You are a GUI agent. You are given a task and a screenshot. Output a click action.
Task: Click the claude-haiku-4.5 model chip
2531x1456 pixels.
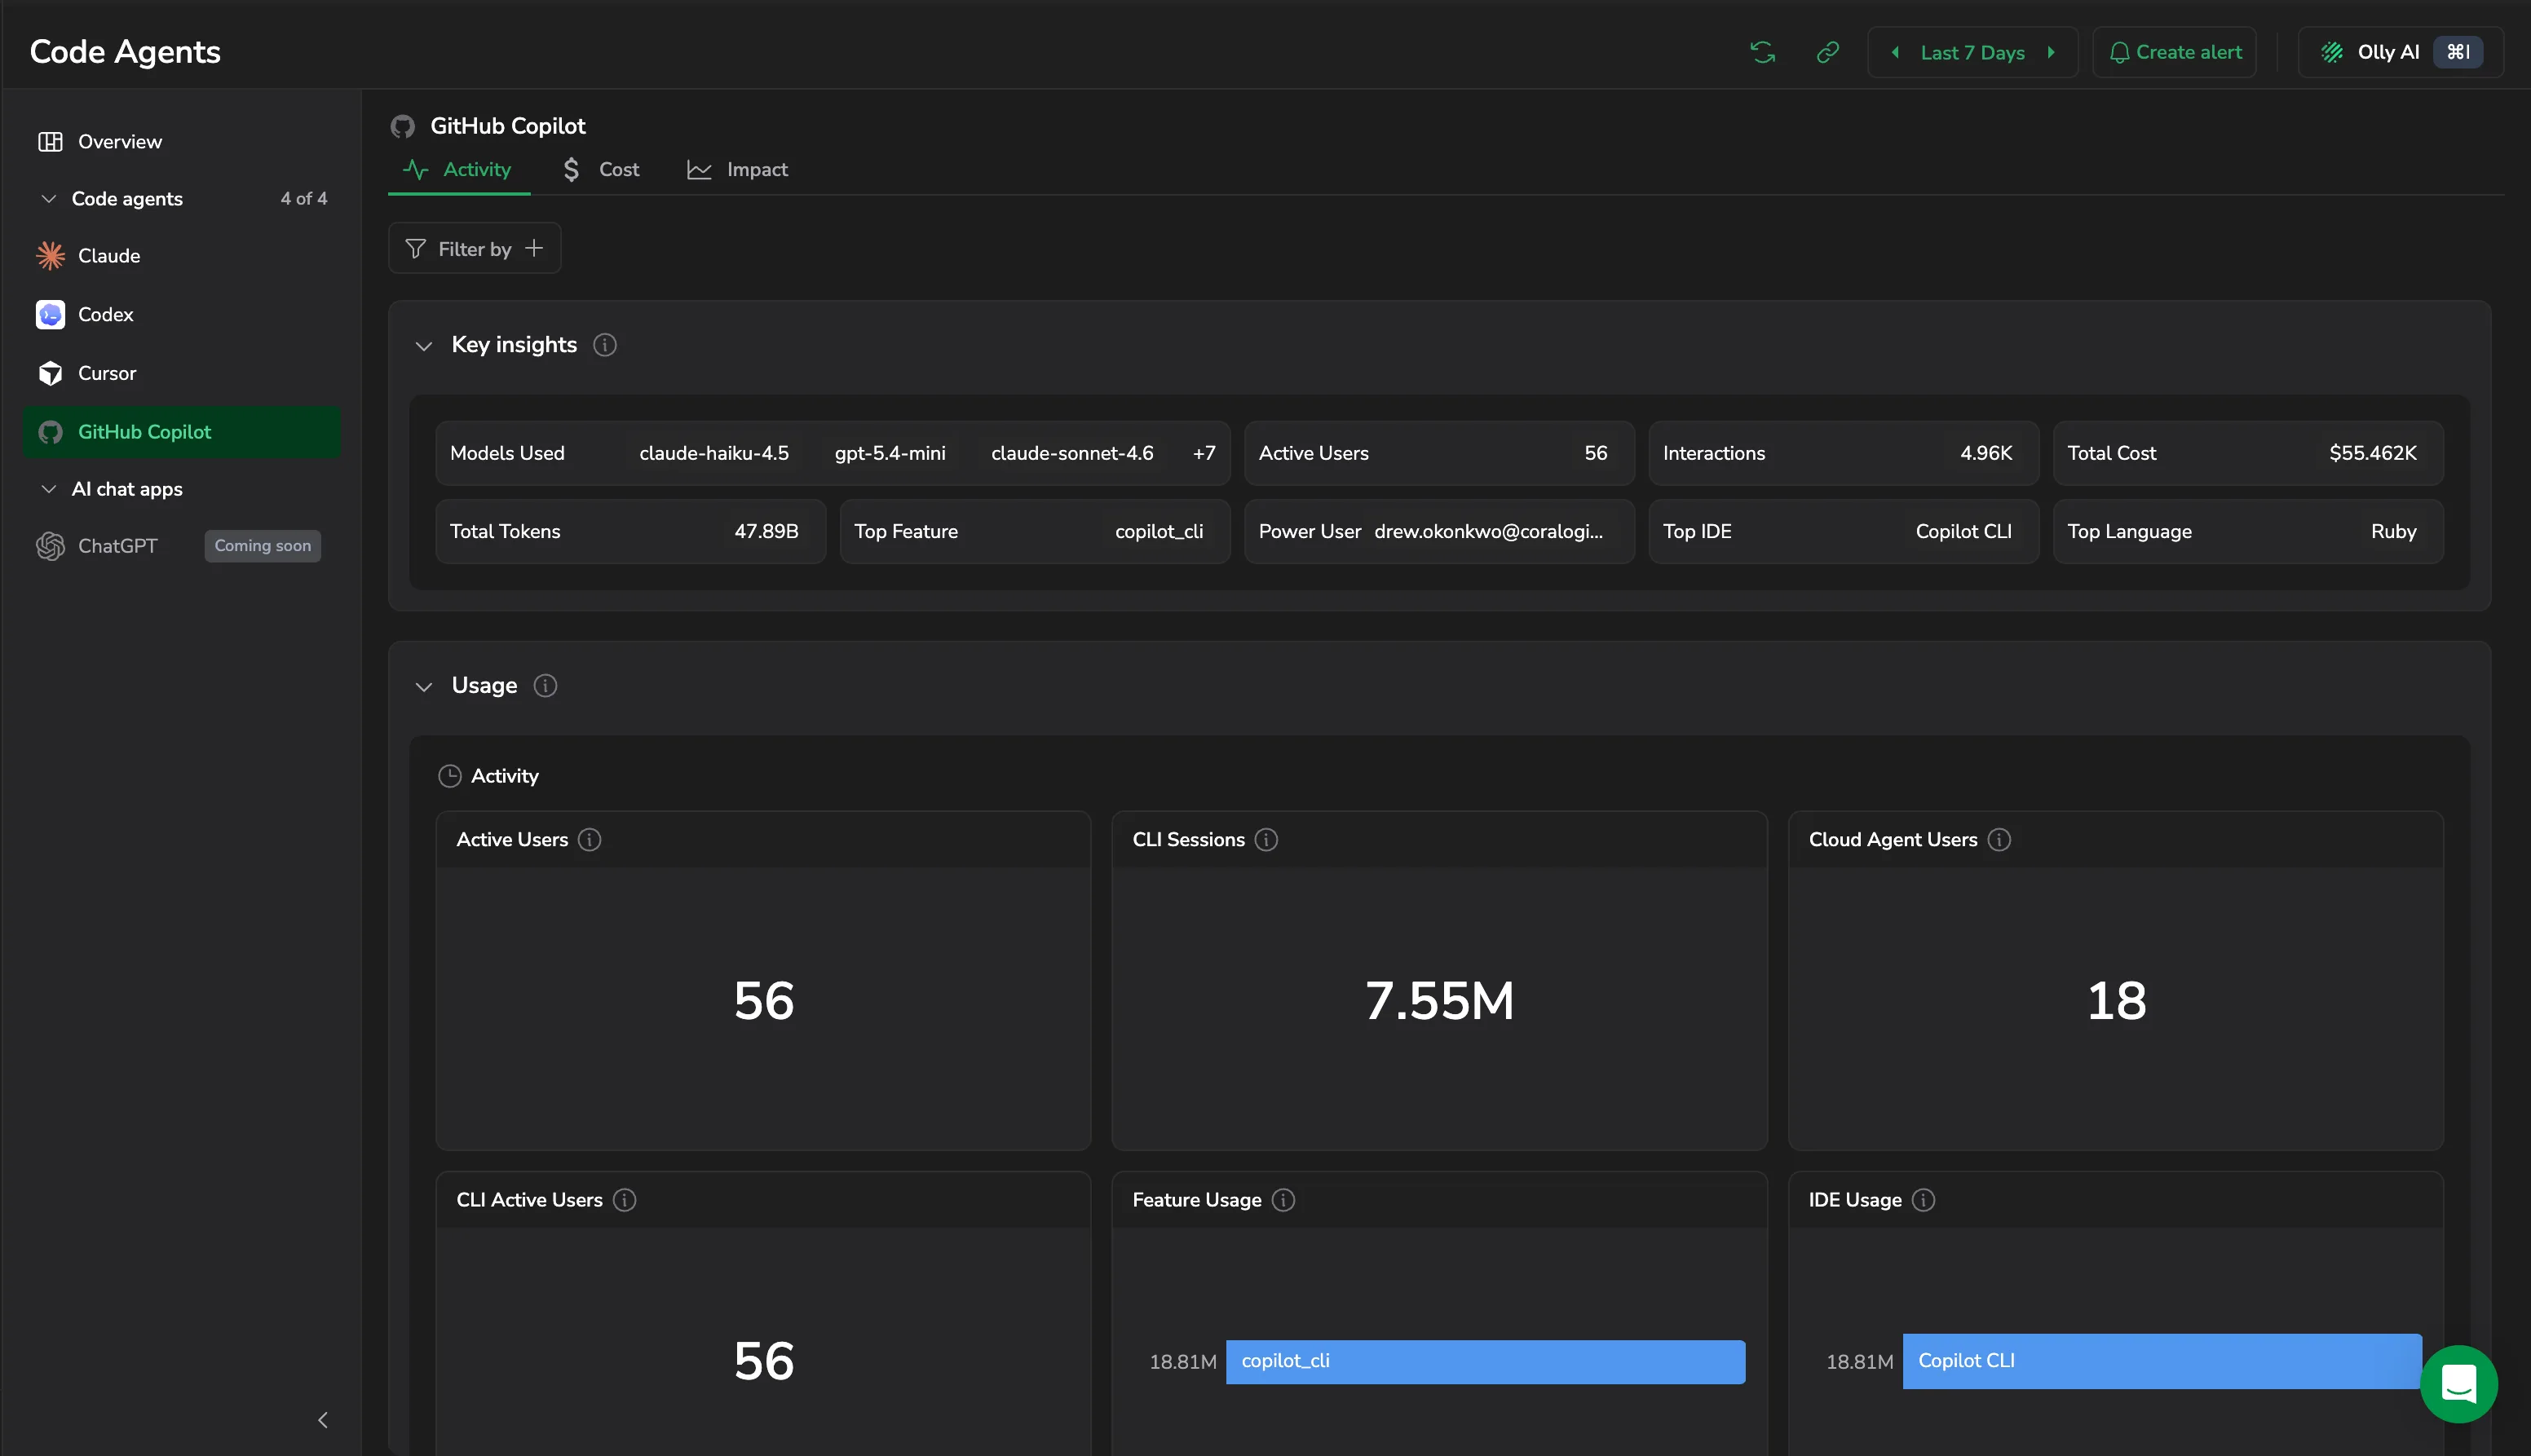(x=714, y=453)
